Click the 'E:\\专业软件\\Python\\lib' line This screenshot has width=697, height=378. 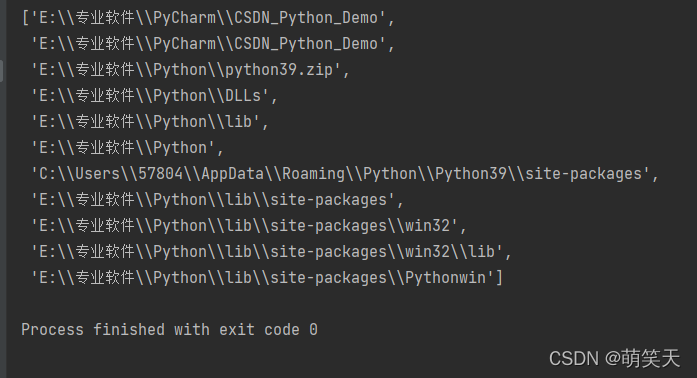coord(149,122)
